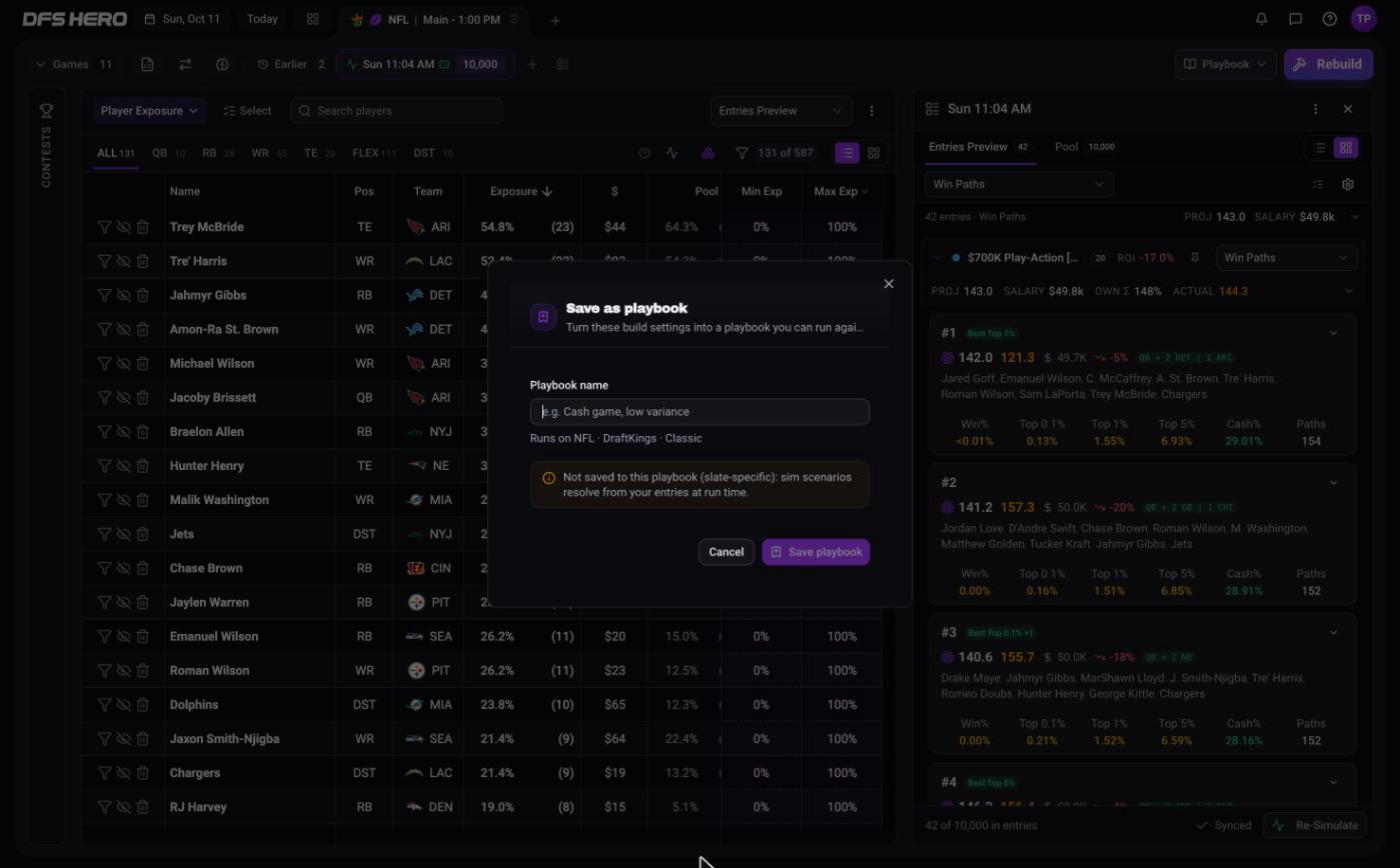Sort by the Exposure column header
Image resolution: width=1400 pixels, height=868 pixels.
pyautogui.click(x=521, y=191)
